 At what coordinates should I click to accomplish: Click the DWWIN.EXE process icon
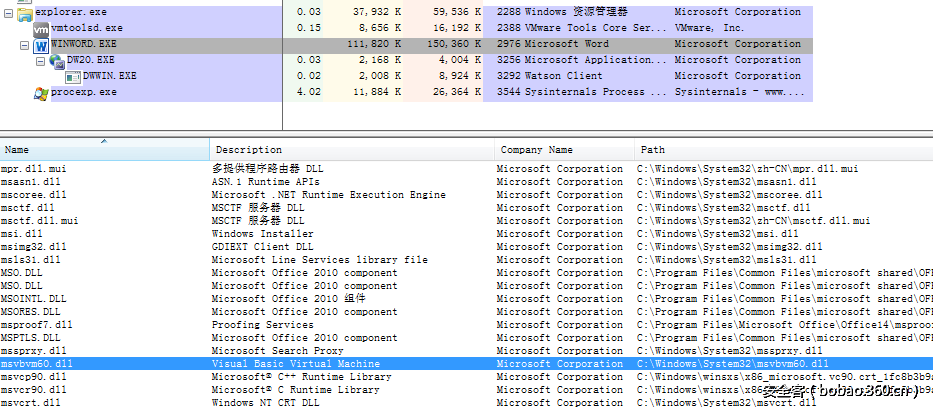click(73, 77)
